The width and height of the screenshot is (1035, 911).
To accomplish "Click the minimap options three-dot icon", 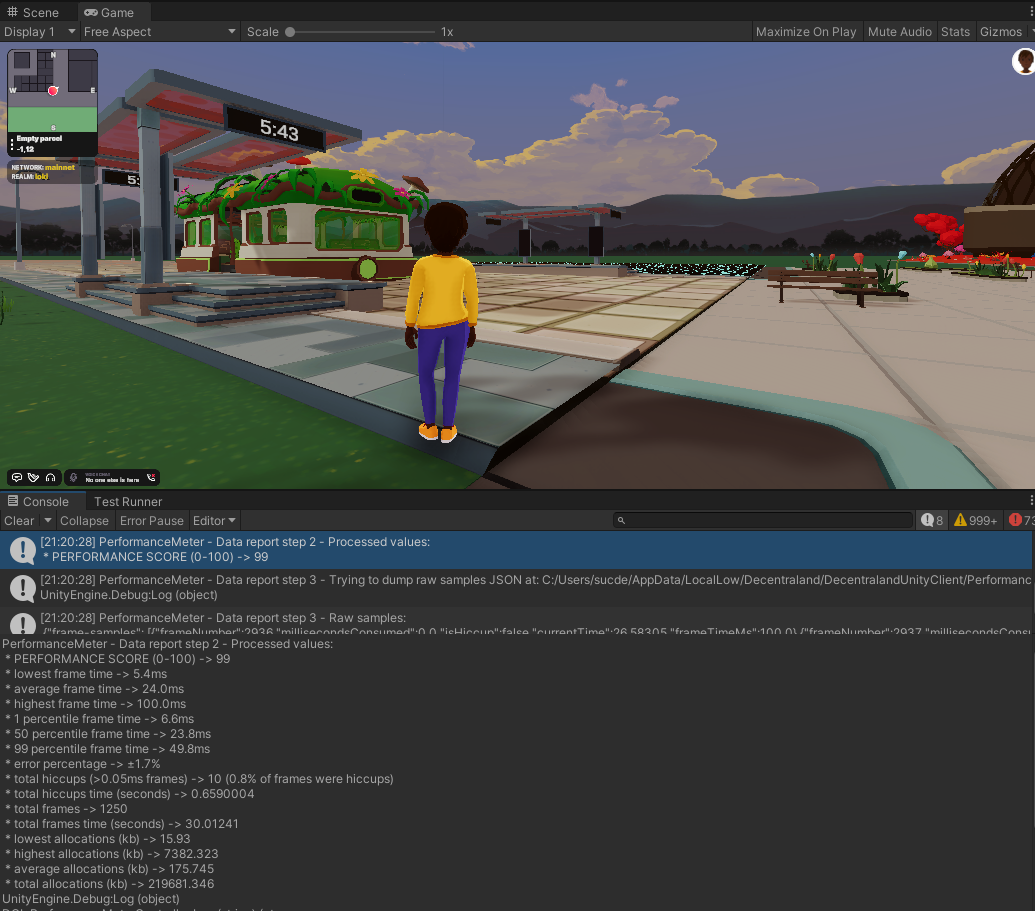I will tap(12, 143).
